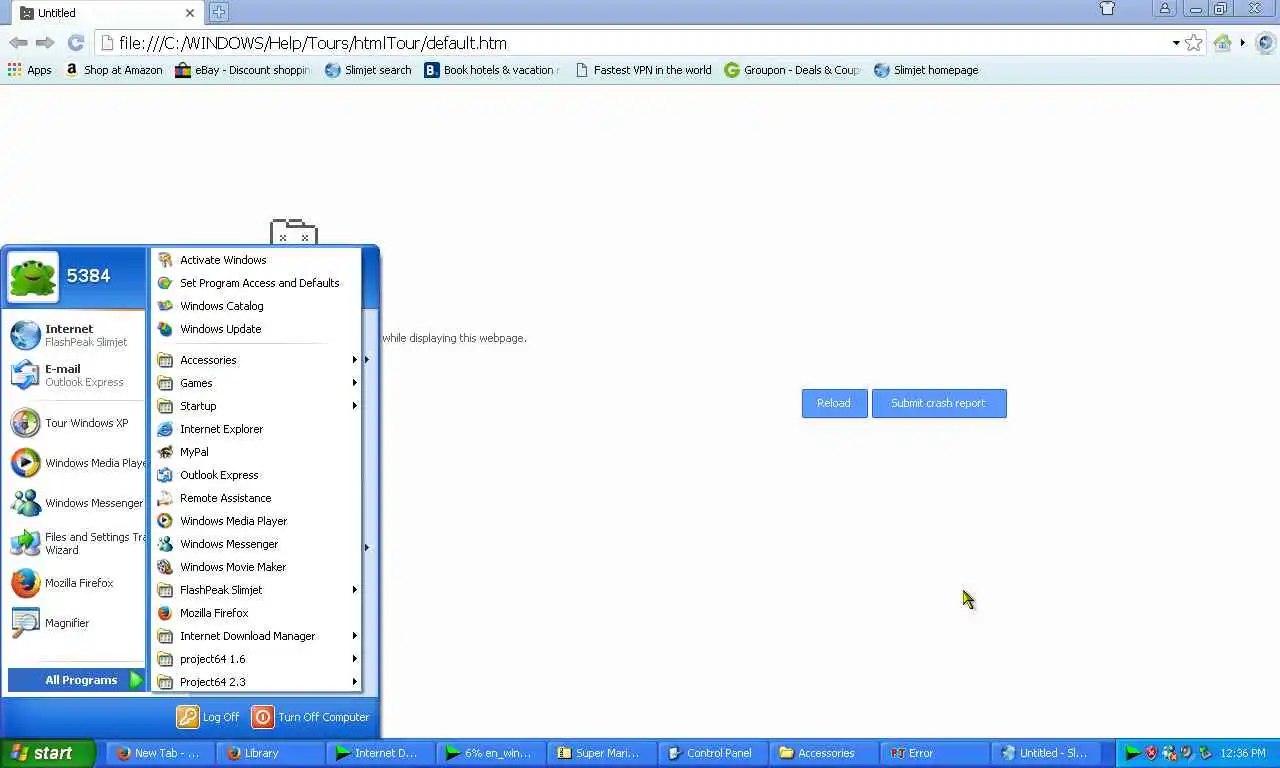Click the Turn Off Computer button
Image resolution: width=1280 pixels, height=768 pixels.
pyautogui.click(x=311, y=717)
